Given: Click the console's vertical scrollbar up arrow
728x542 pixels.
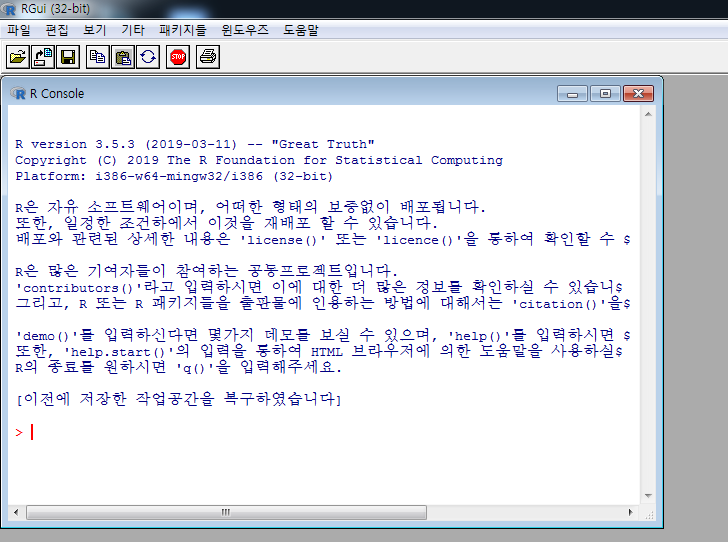Looking at the screenshot, I should click(648, 114).
